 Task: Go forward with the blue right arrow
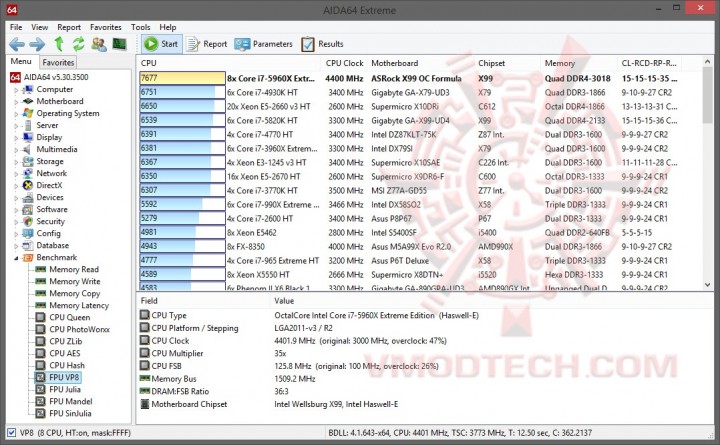coord(37,44)
